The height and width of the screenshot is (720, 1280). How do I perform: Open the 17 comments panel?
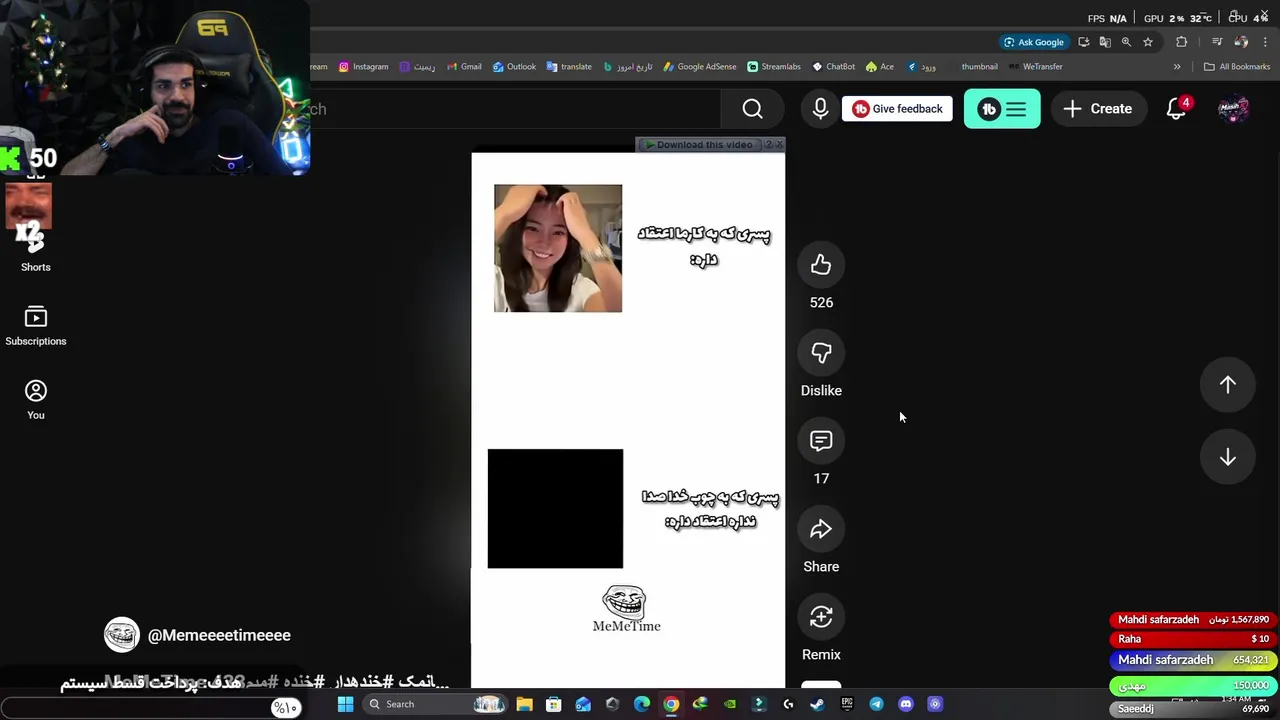pos(821,441)
